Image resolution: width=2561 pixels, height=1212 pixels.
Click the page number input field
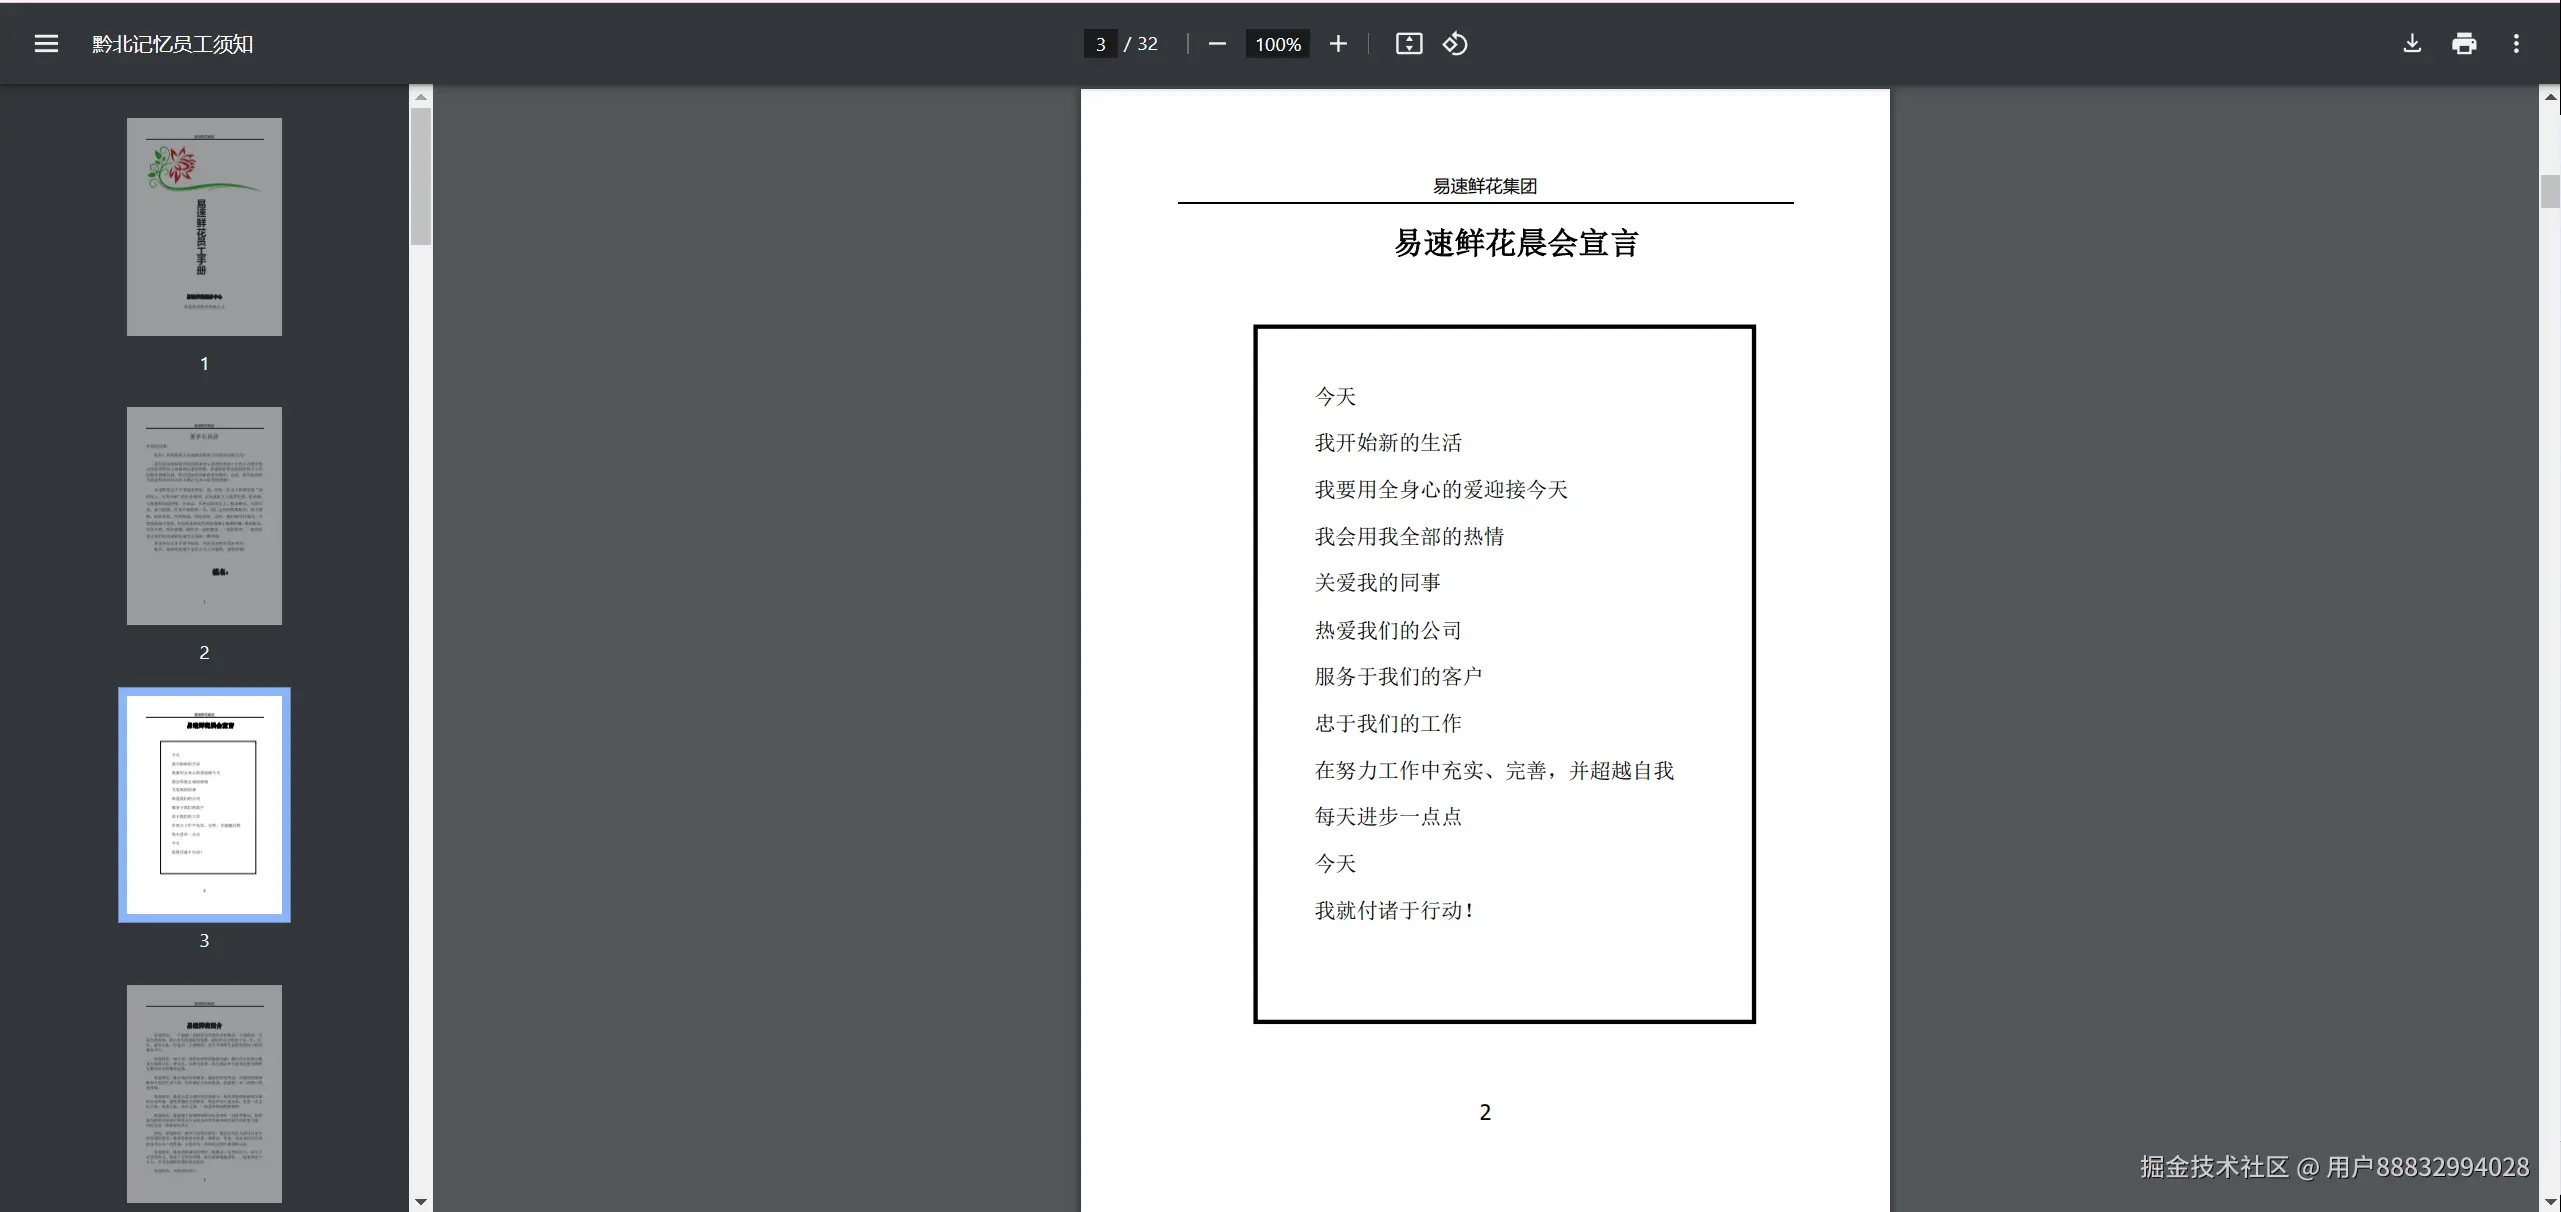pos(1100,44)
